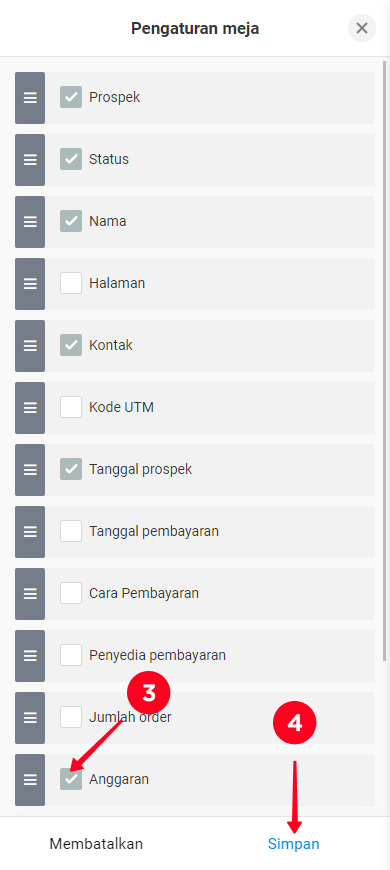Select the reorder handle for Nama row

click(30, 222)
